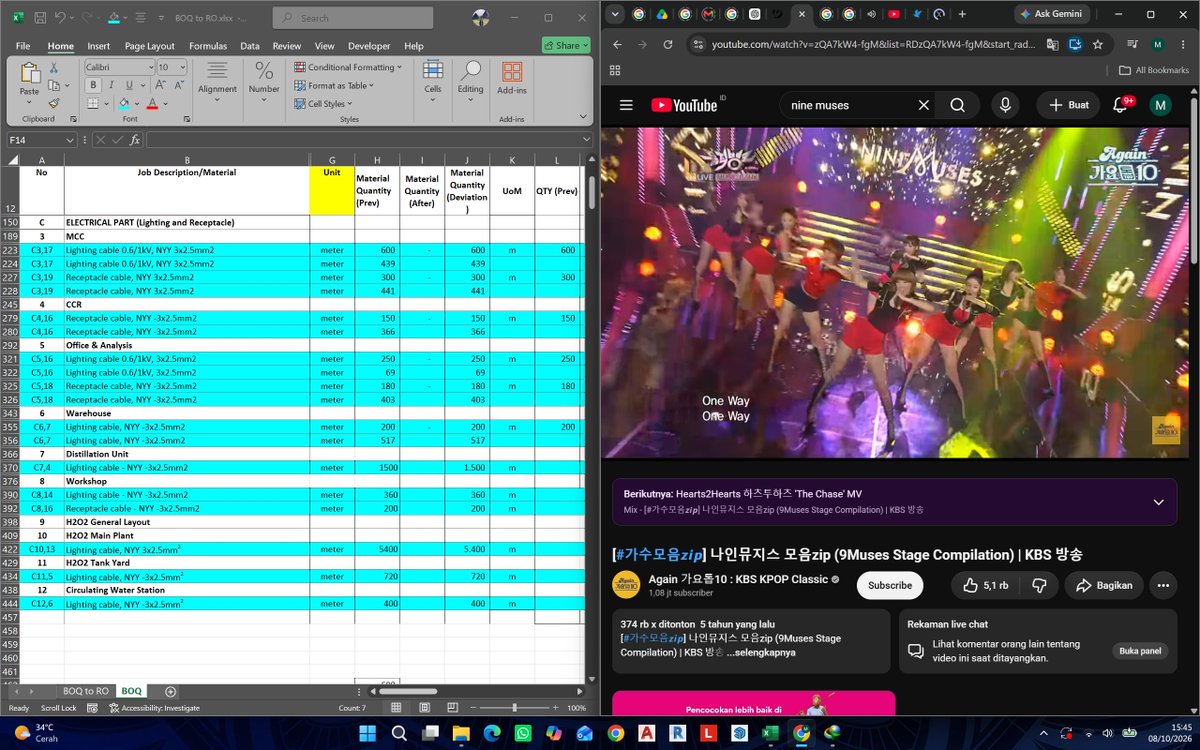The height and width of the screenshot is (750, 1200).
Task: Subscribe to Again 가요톱10 channel
Action: (x=890, y=585)
